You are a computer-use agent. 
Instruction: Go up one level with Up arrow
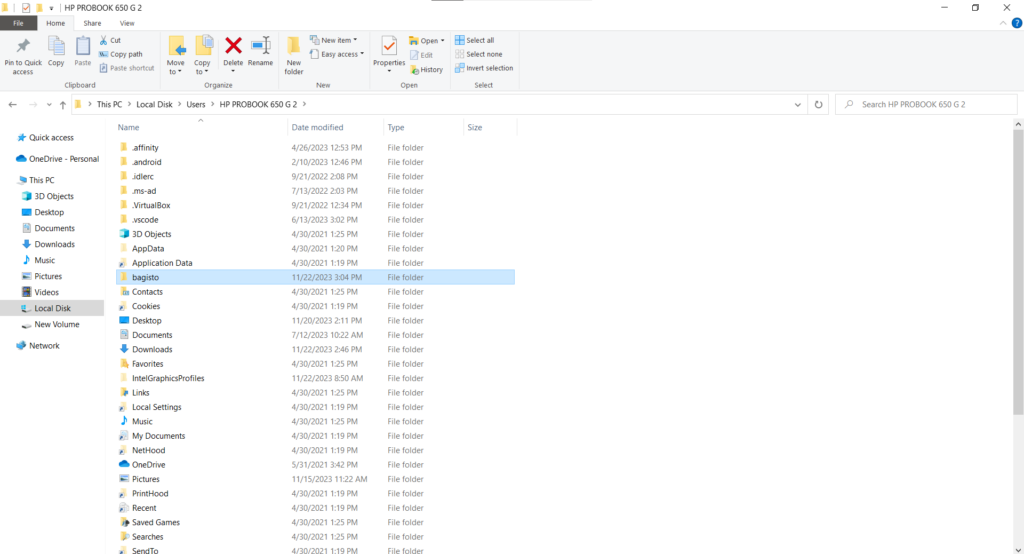pos(62,104)
